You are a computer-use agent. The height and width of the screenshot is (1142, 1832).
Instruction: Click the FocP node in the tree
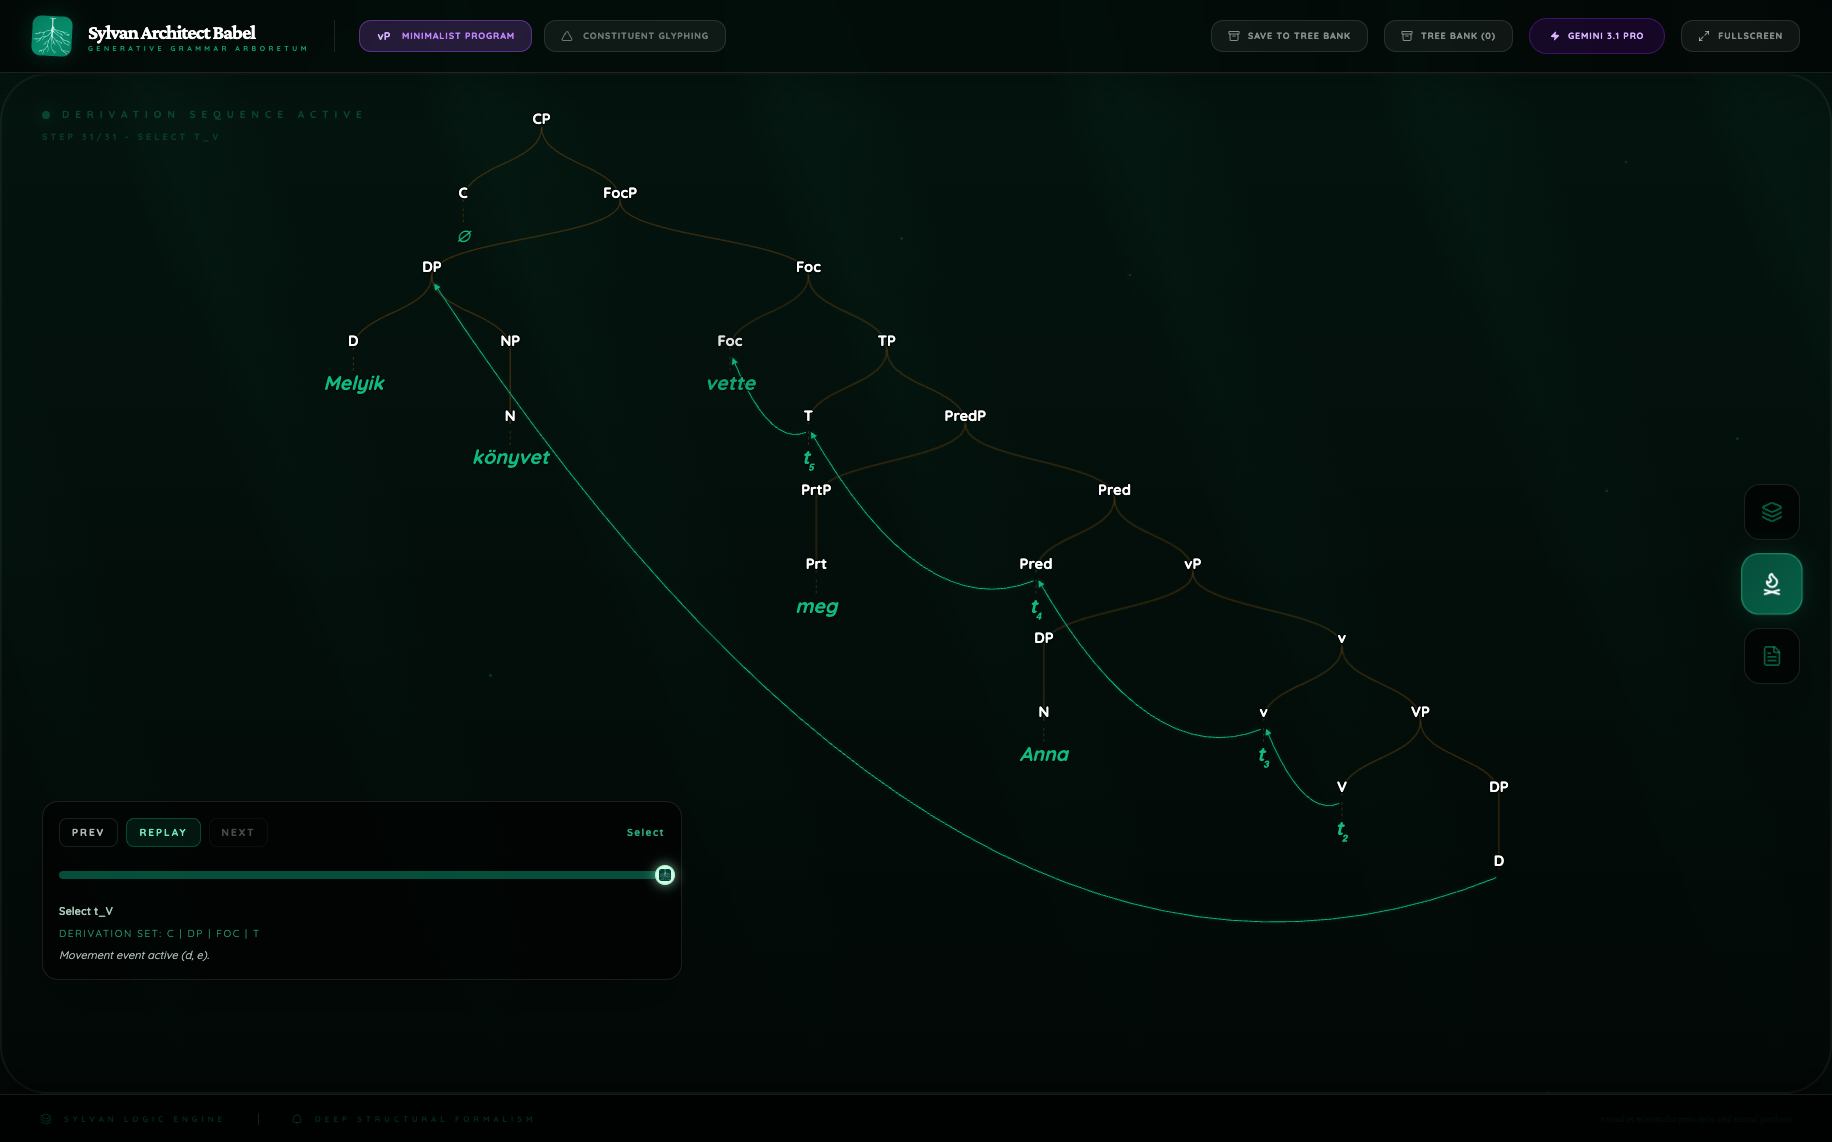point(619,193)
